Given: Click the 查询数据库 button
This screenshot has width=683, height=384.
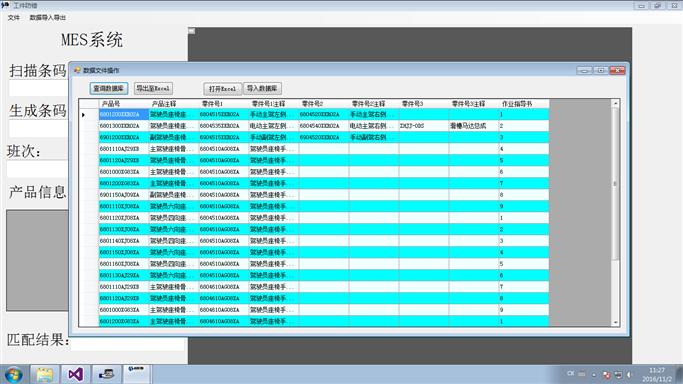Looking at the screenshot, I should [x=109, y=88].
